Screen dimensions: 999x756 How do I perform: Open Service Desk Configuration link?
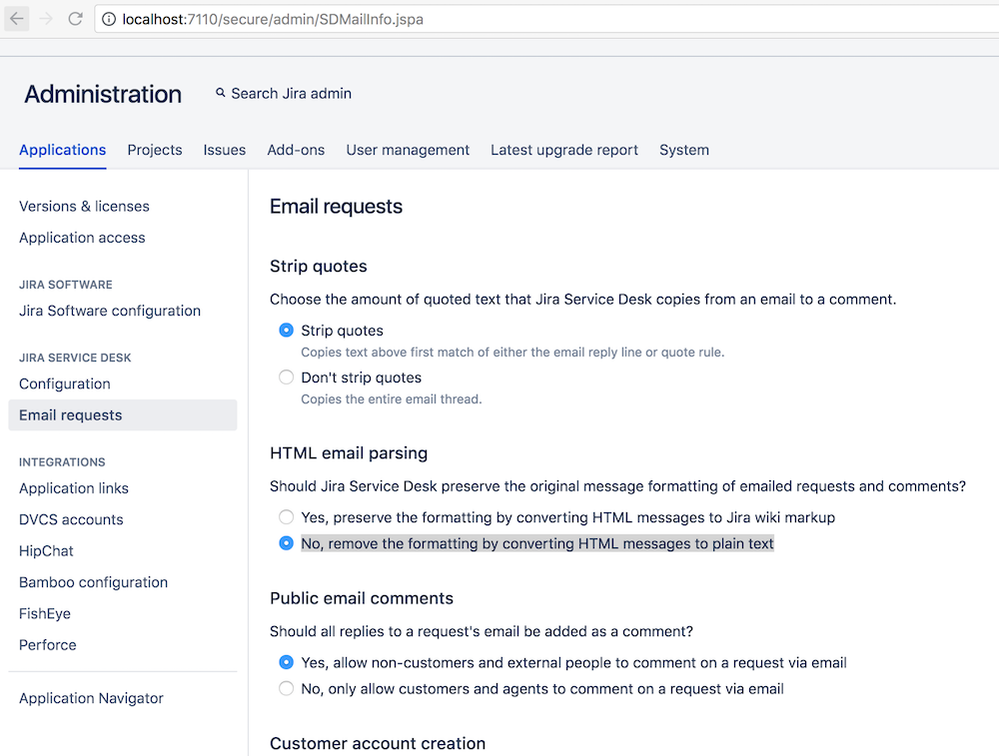click(x=64, y=384)
